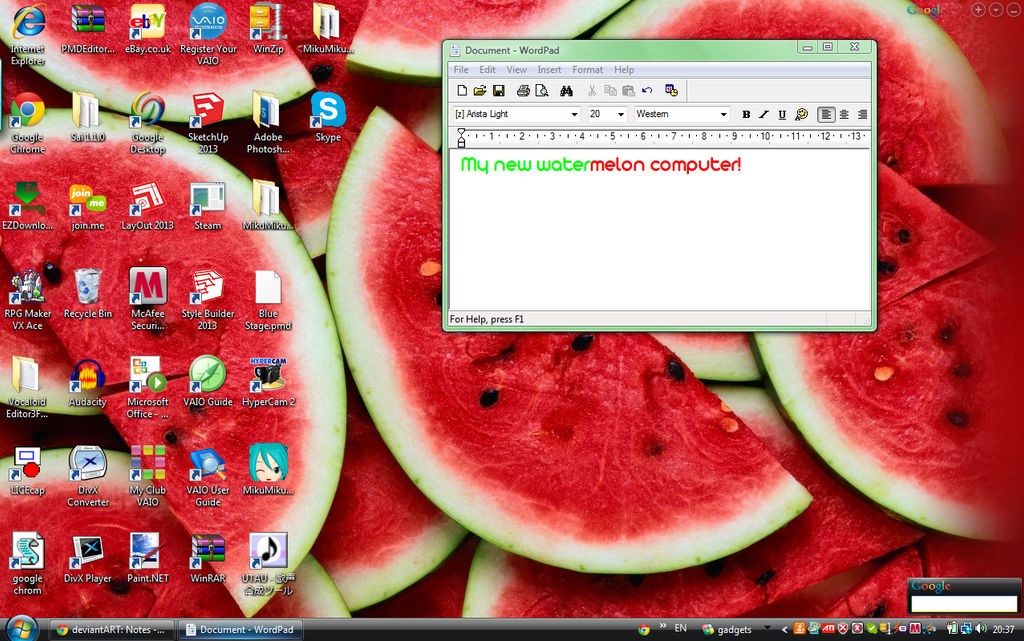1024x641 pixels.
Task: Select the eBay.co.uk desktop shortcut
Action: 148,29
